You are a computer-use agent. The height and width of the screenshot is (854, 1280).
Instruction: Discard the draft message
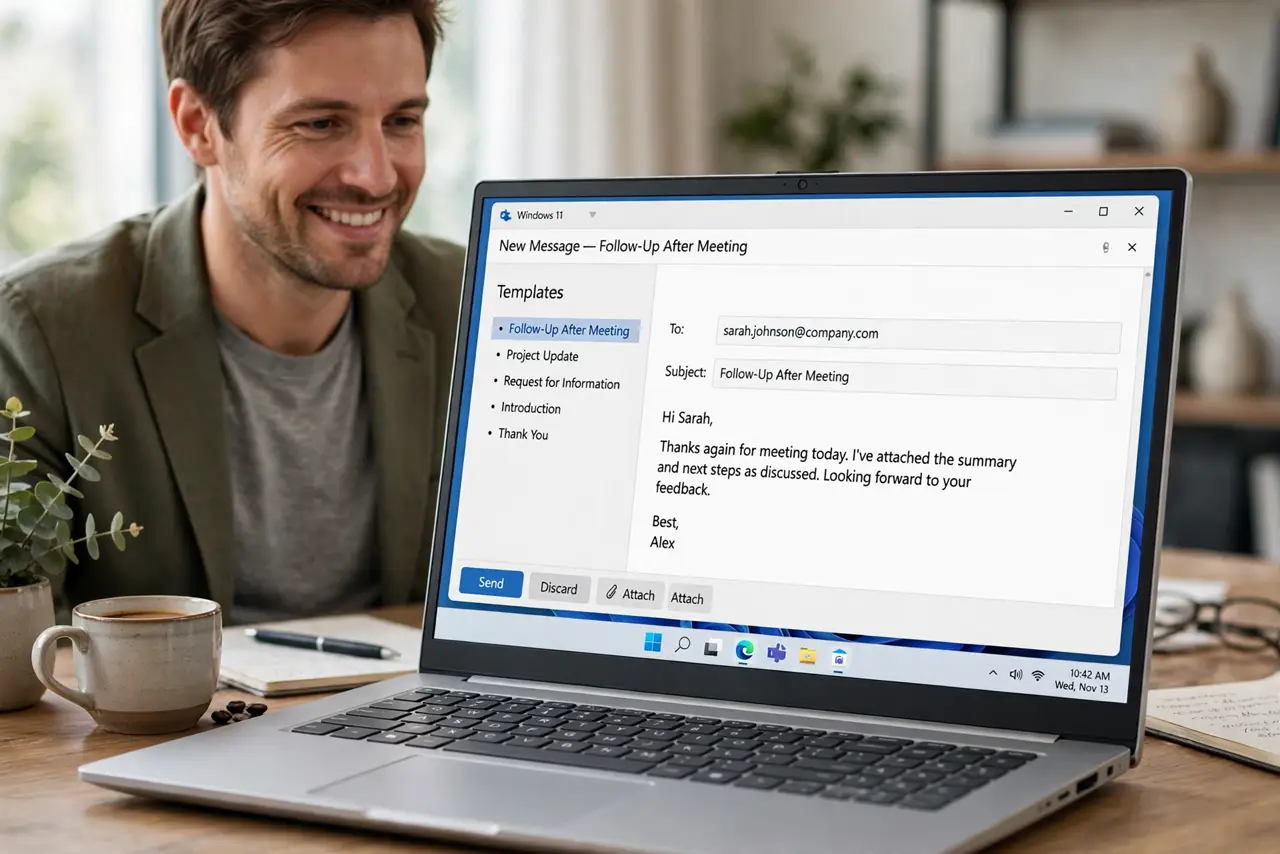coord(559,588)
